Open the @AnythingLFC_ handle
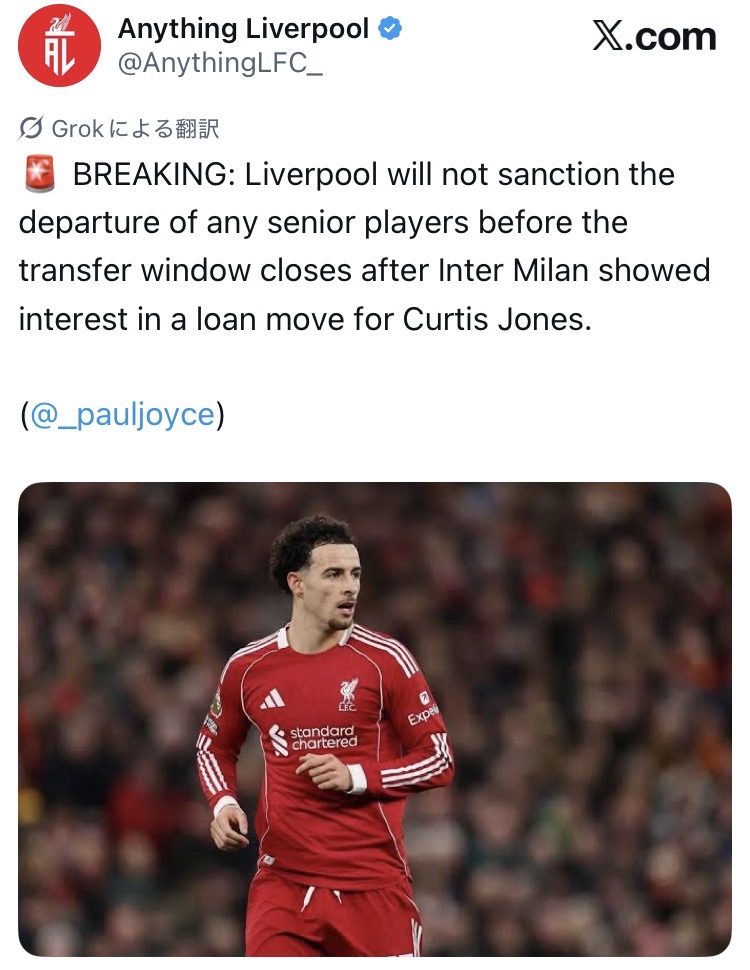The height and width of the screenshot is (970, 750). [220, 62]
